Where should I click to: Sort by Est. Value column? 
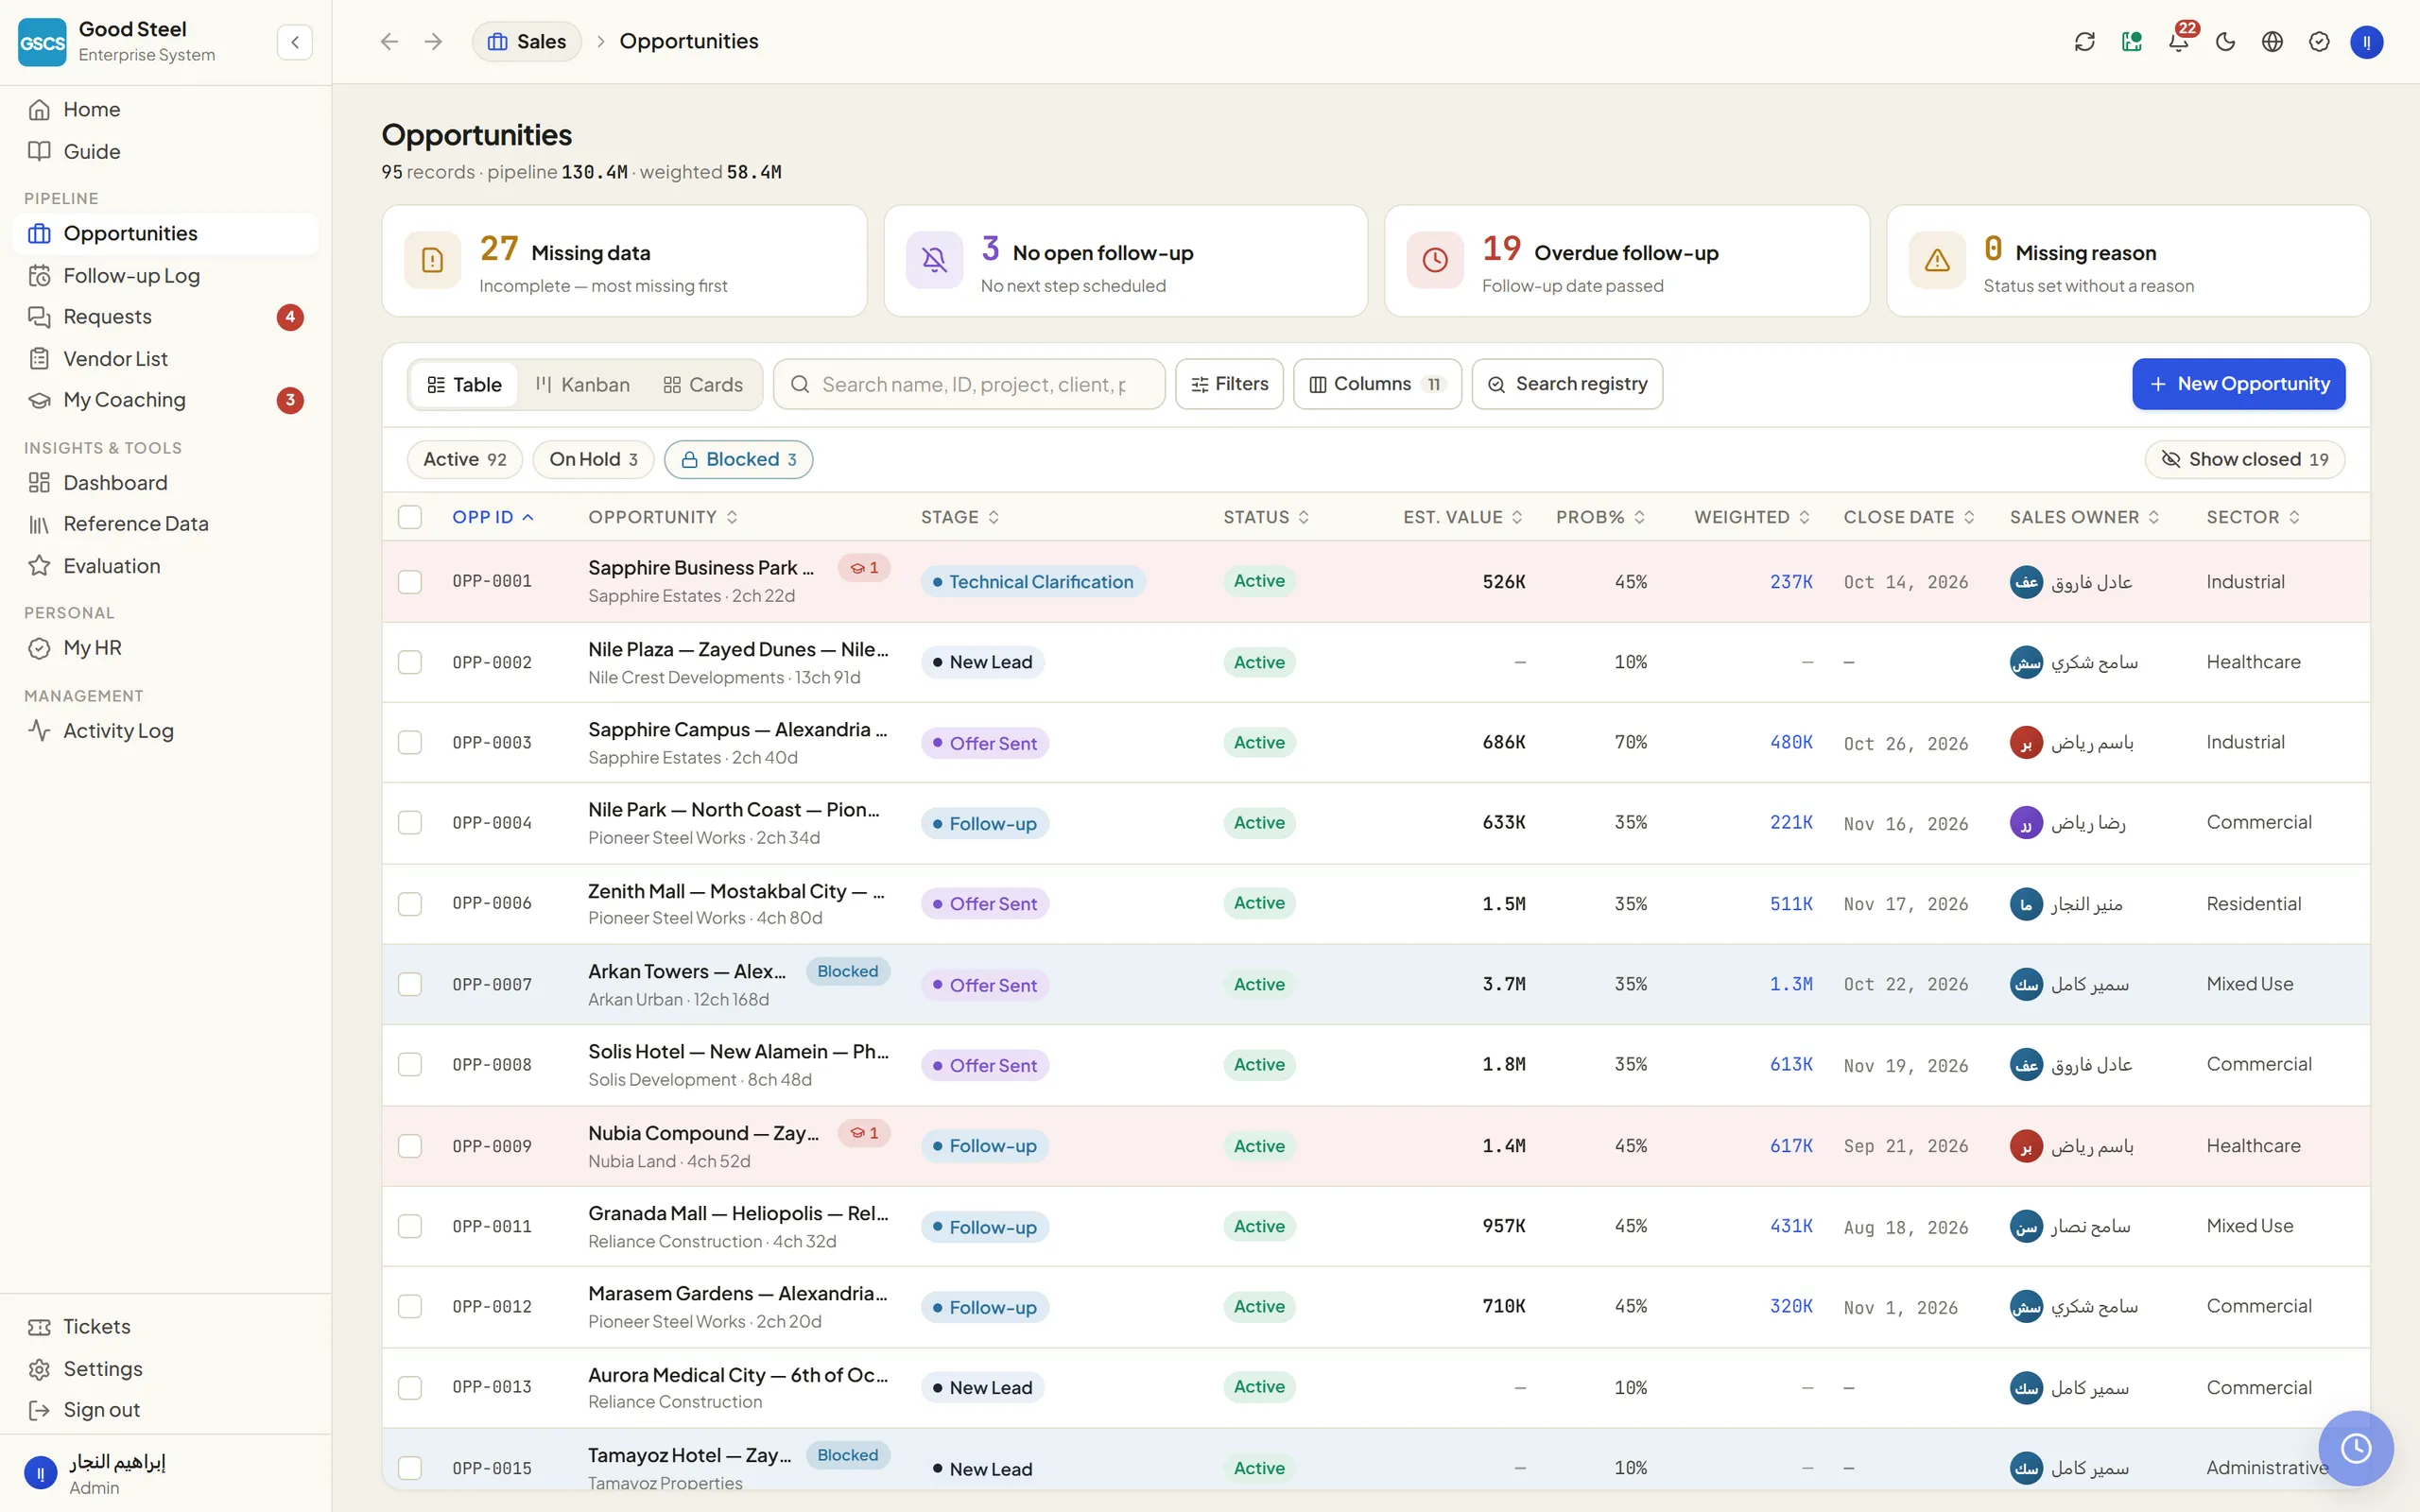tap(1462, 517)
